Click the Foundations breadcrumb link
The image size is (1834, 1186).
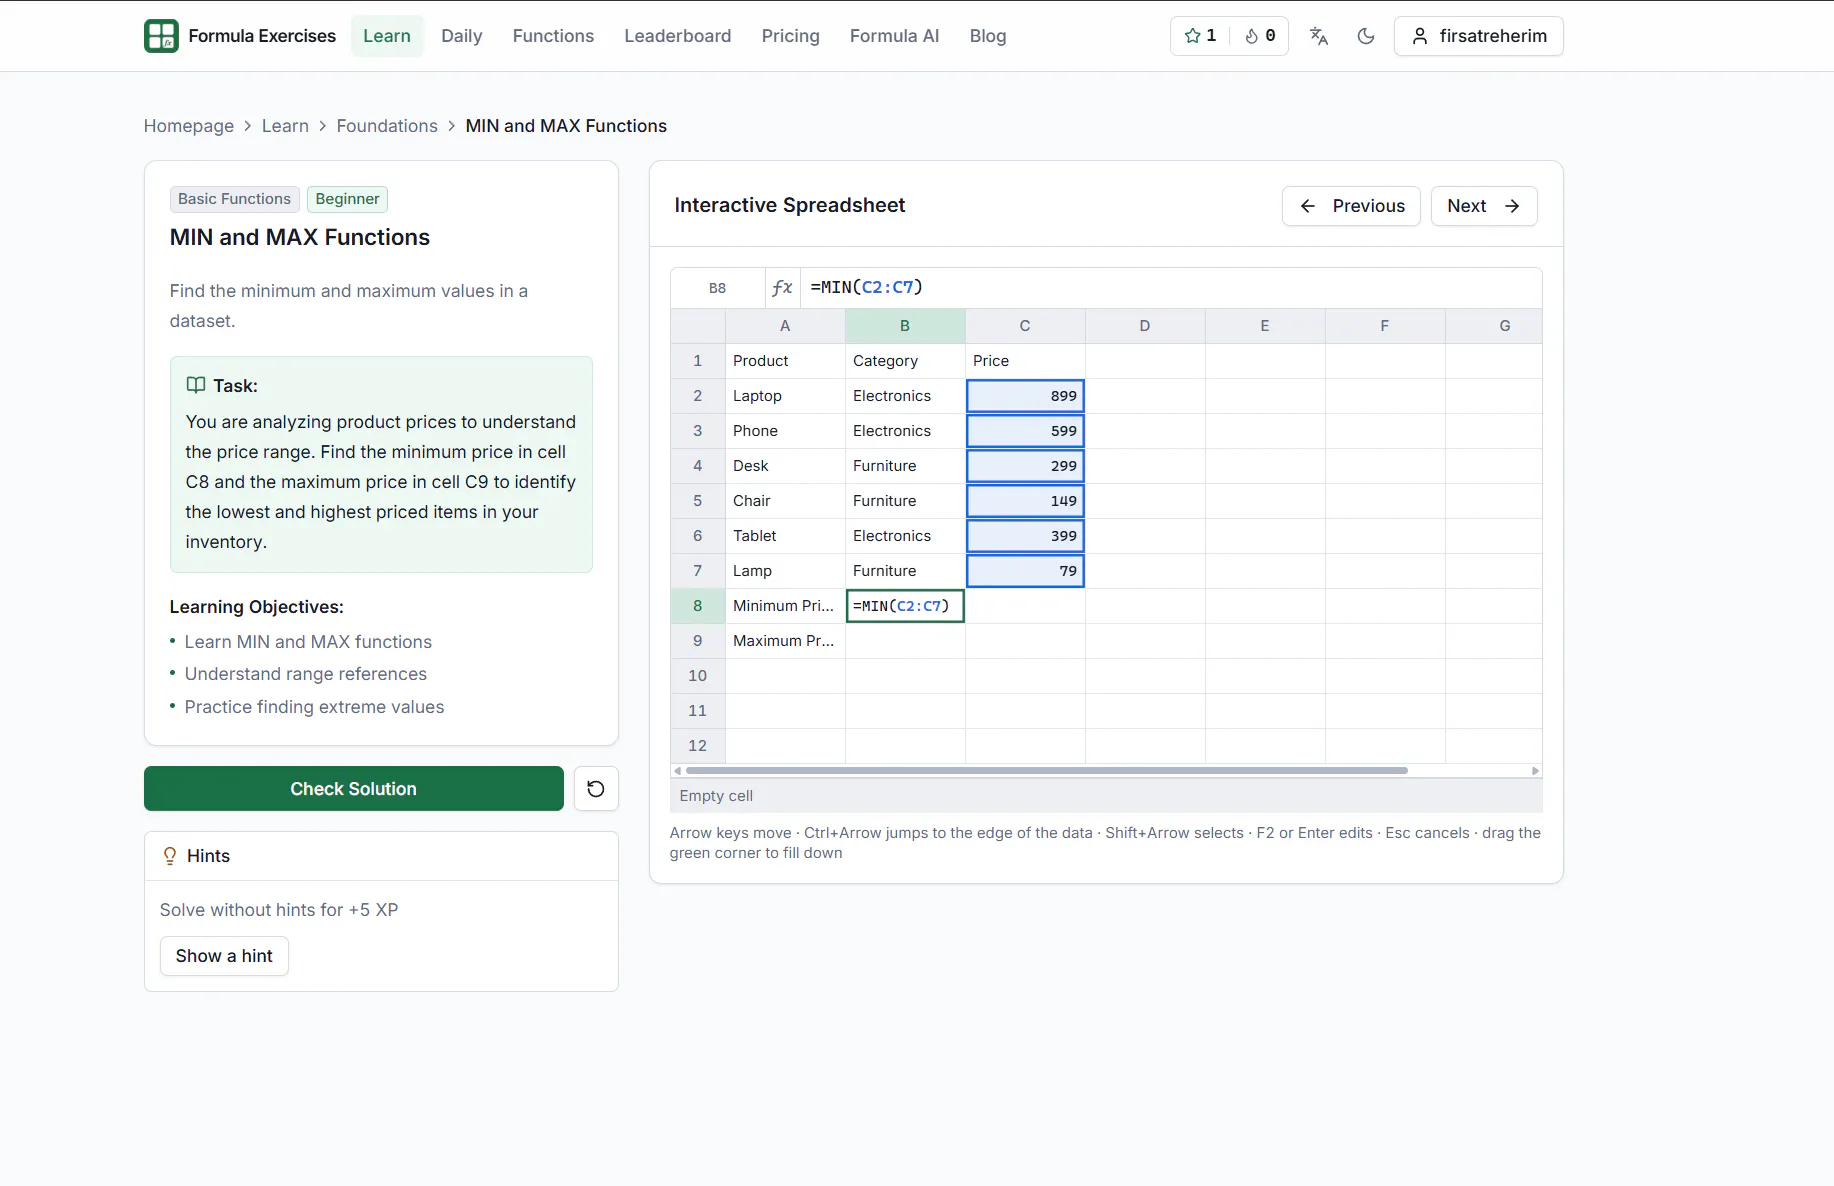[387, 126]
